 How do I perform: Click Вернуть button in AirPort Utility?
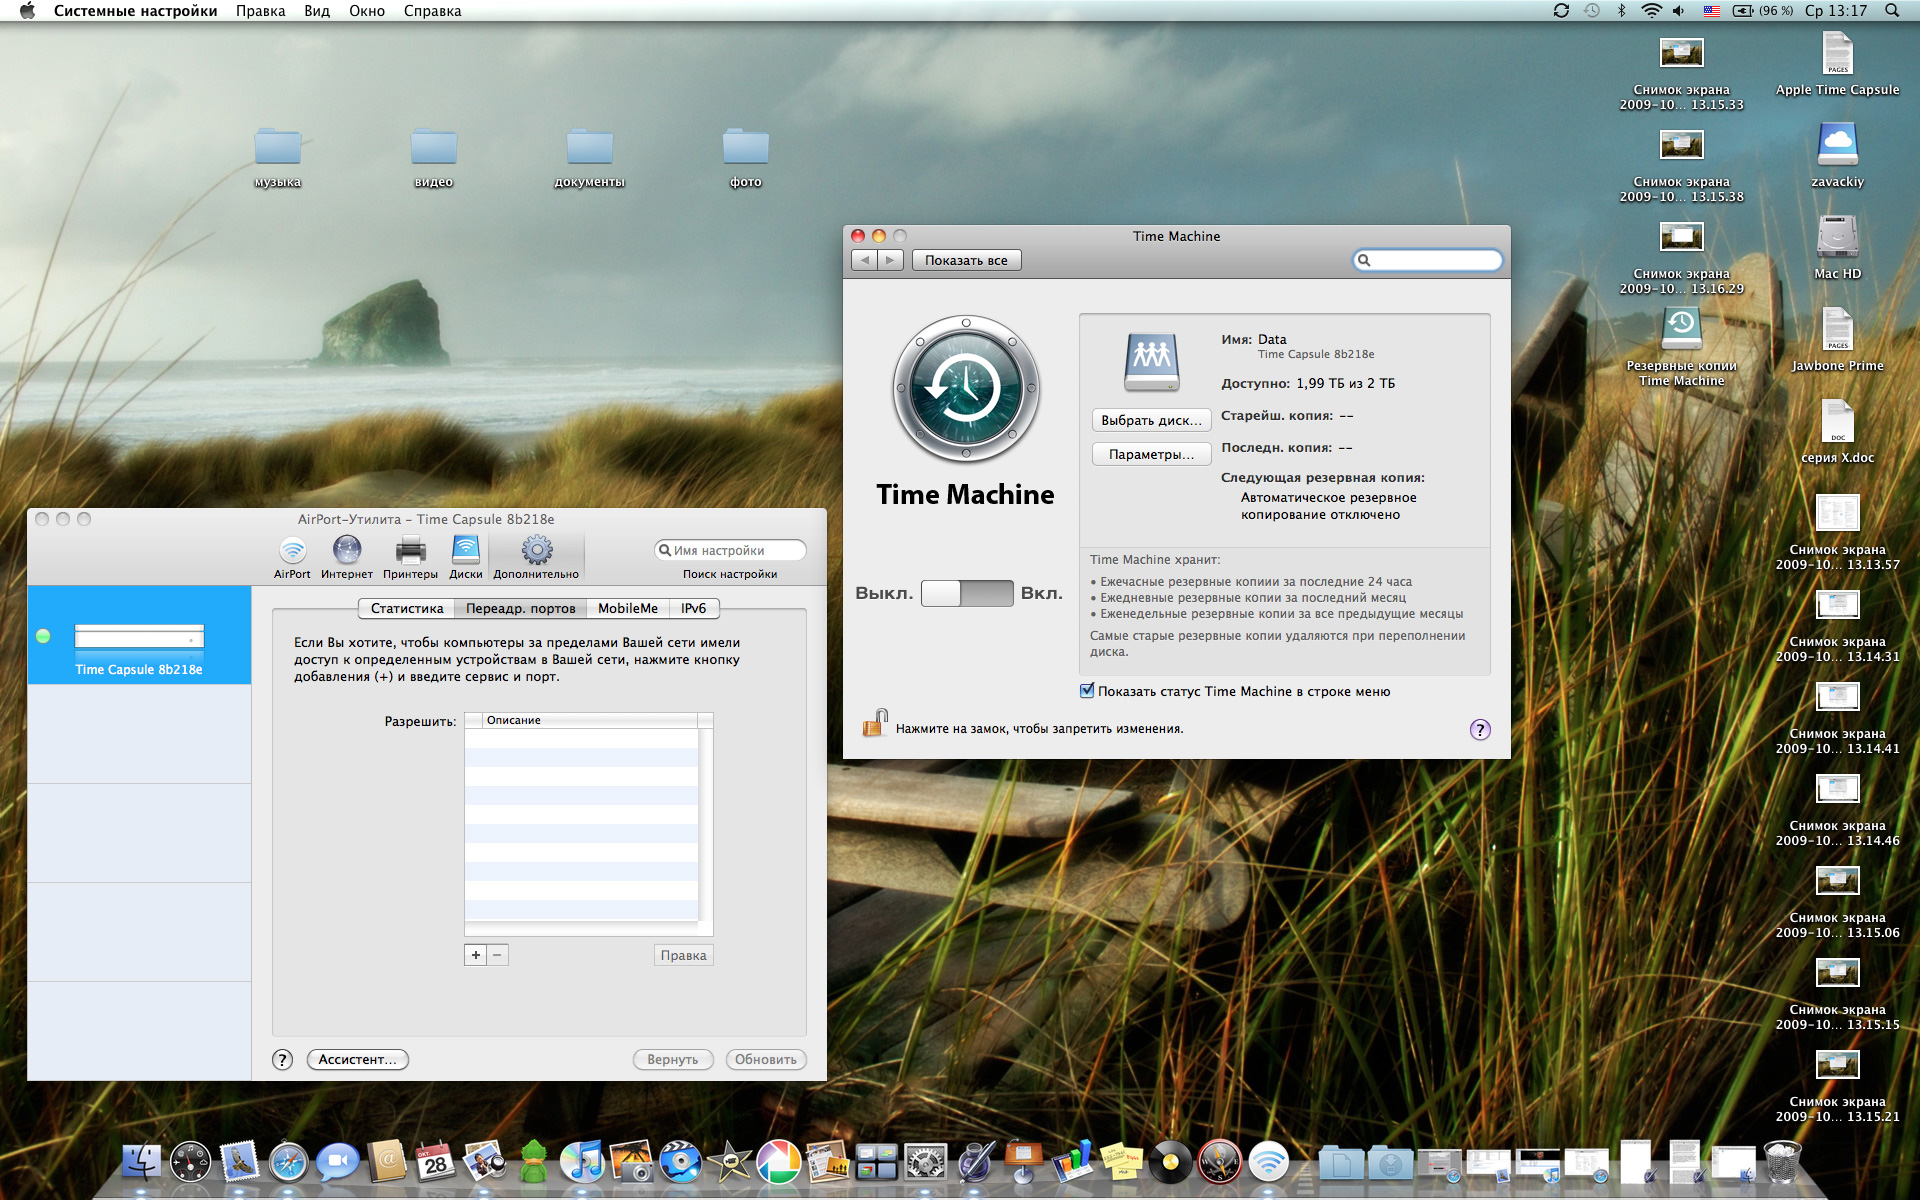coord(672,1059)
